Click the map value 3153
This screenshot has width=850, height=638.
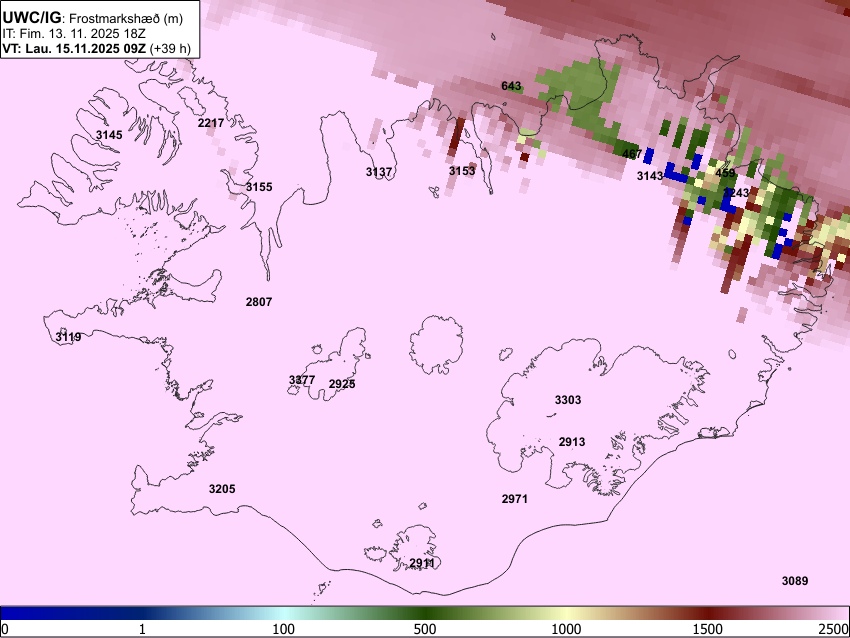tap(462, 171)
